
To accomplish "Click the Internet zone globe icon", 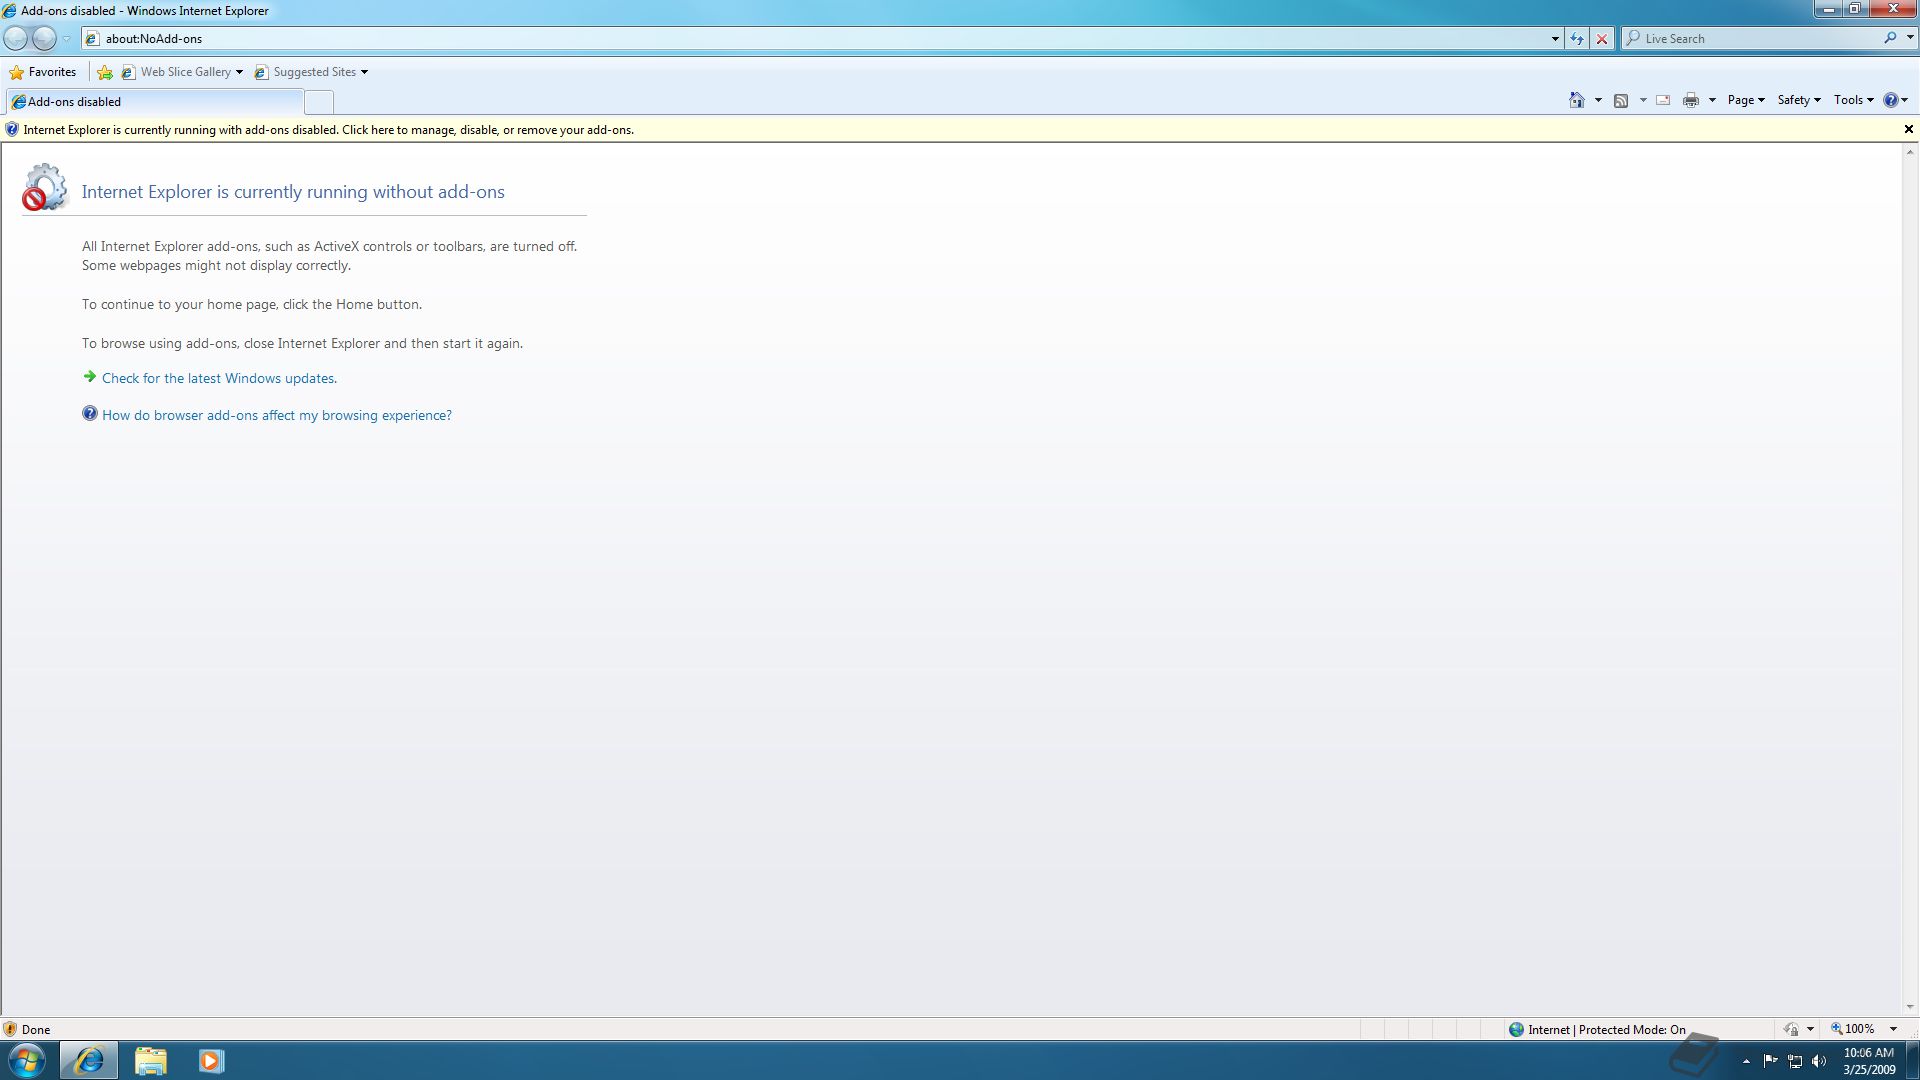I will [x=1516, y=1029].
